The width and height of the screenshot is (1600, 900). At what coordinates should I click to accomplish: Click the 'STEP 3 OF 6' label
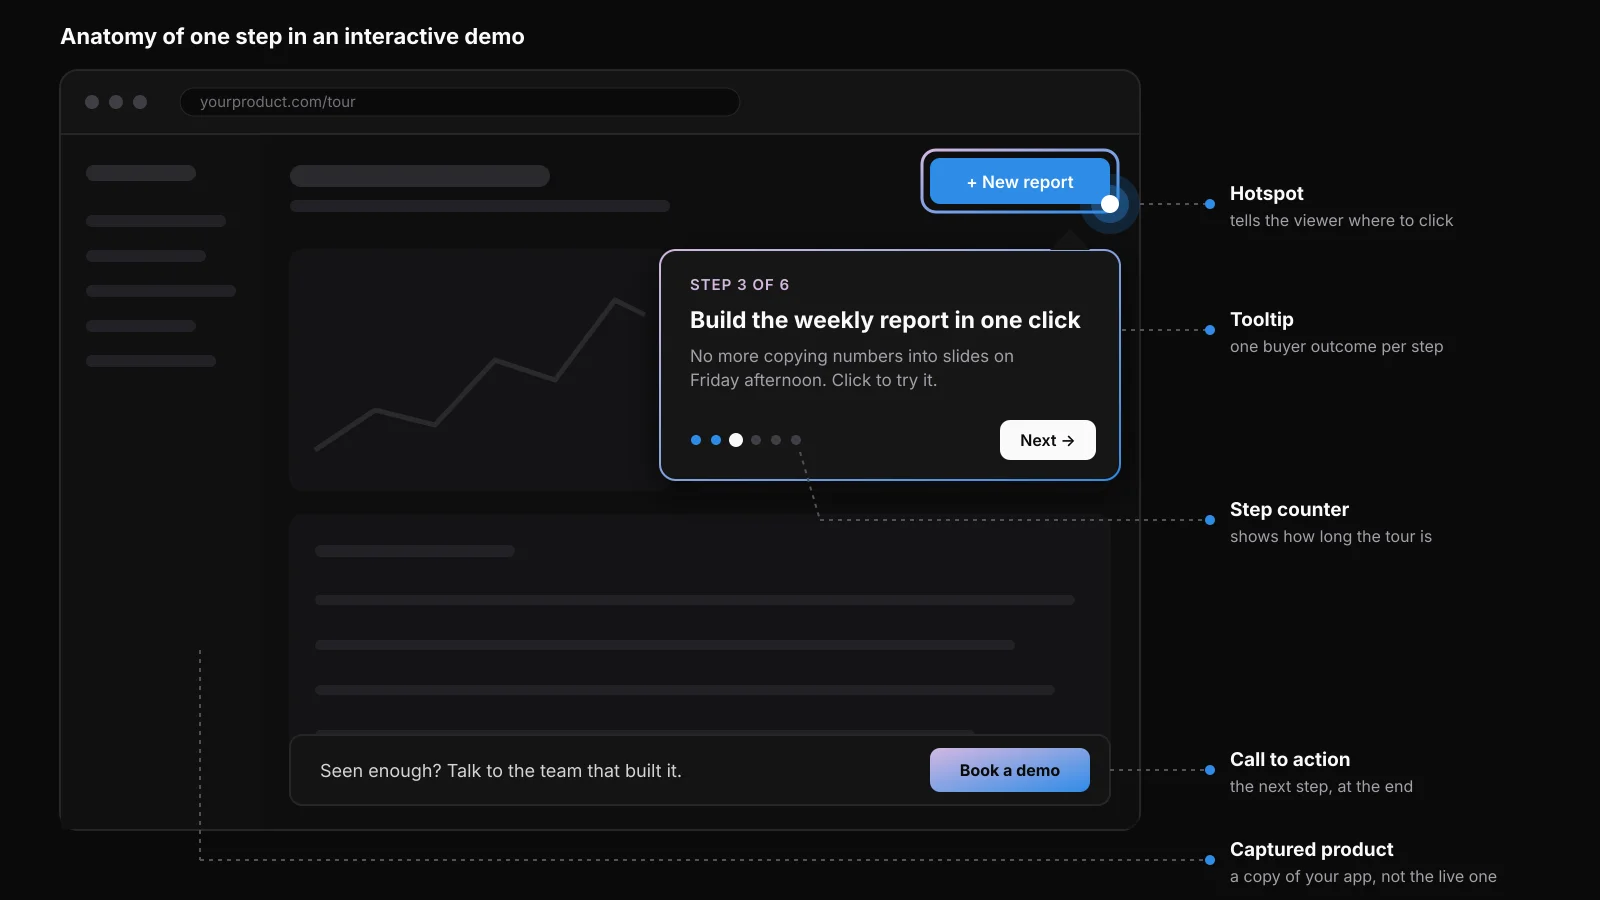(739, 285)
